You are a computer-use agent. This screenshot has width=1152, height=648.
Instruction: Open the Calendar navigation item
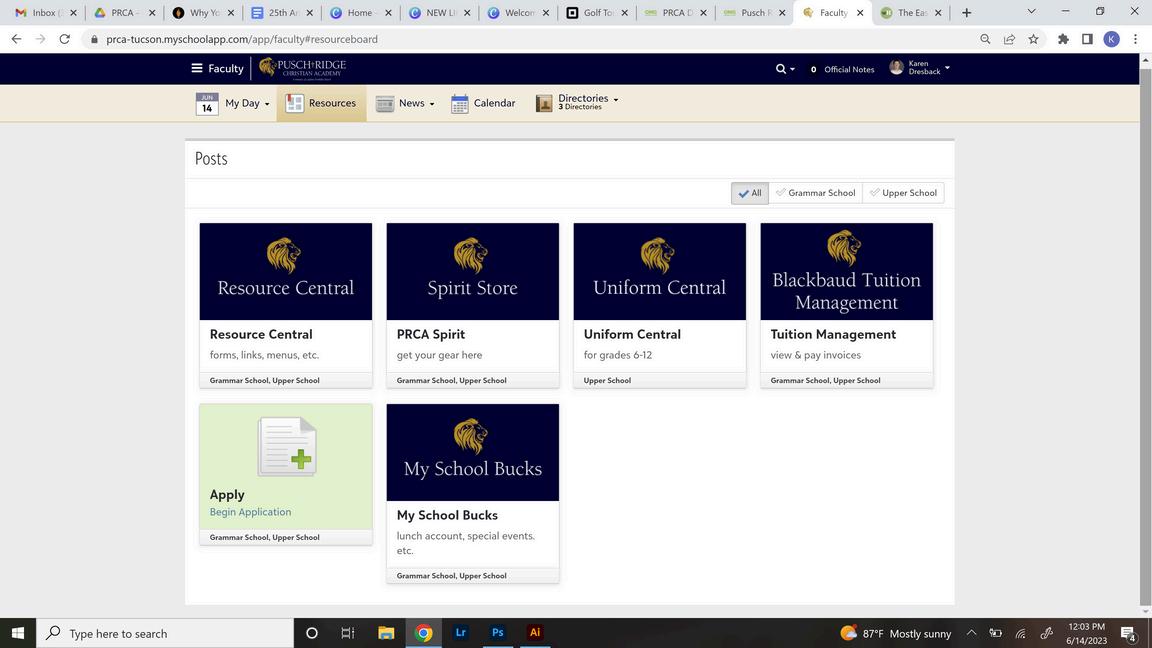[483, 104]
